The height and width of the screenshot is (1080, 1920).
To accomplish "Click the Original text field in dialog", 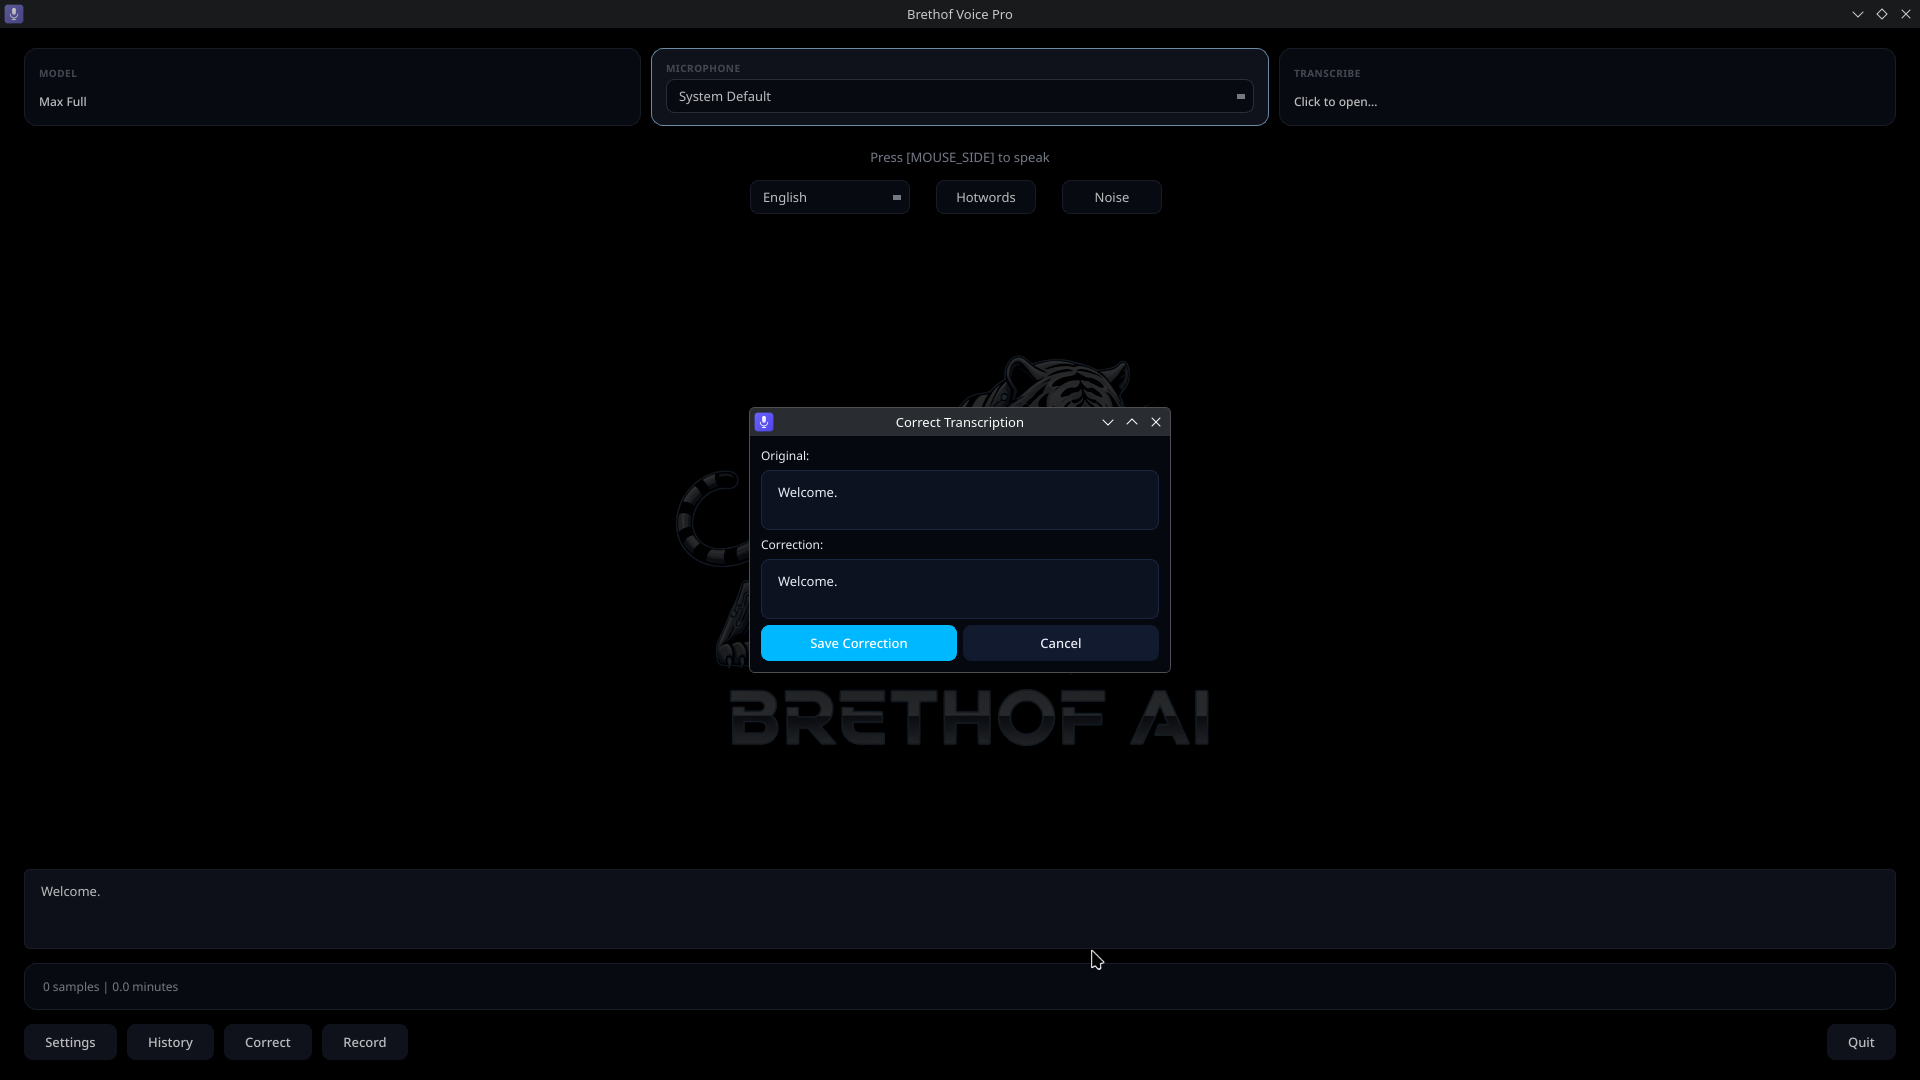I will pos(959,500).
